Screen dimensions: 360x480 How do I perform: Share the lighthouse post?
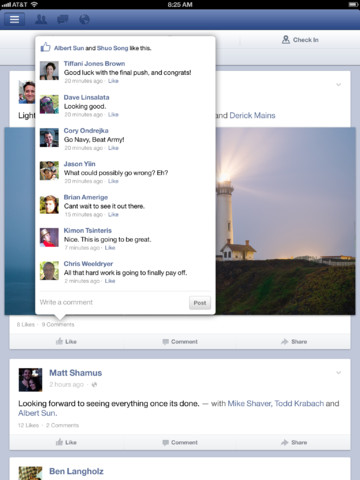294,342
